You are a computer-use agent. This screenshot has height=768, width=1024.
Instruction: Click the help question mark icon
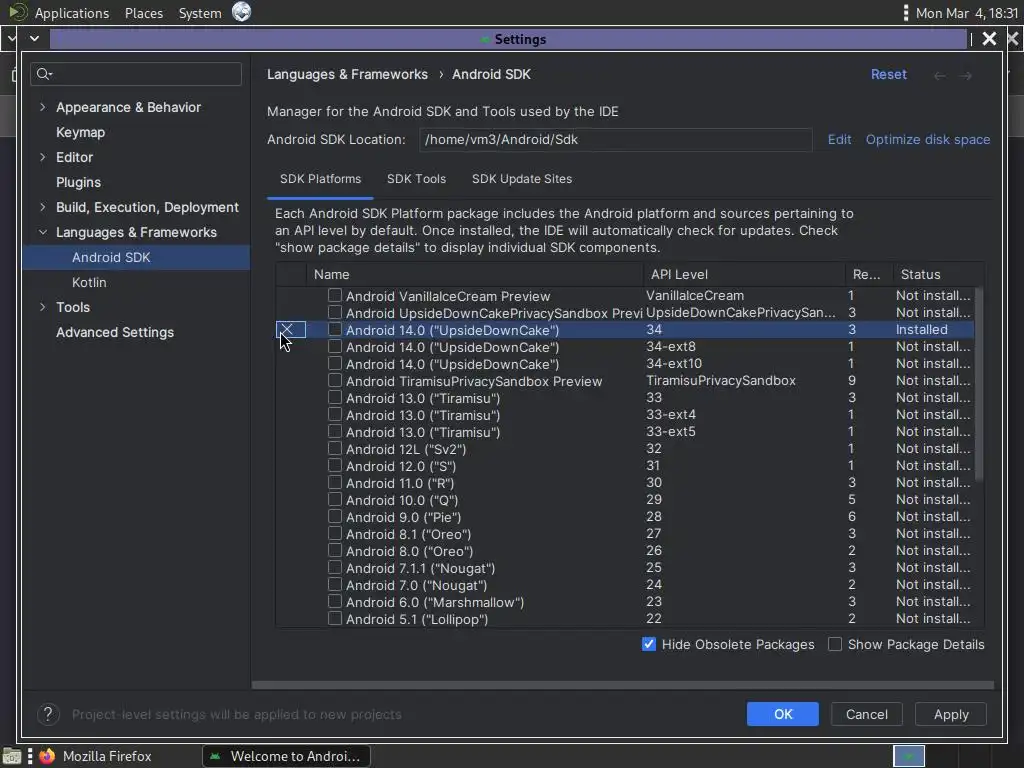(48, 714)
